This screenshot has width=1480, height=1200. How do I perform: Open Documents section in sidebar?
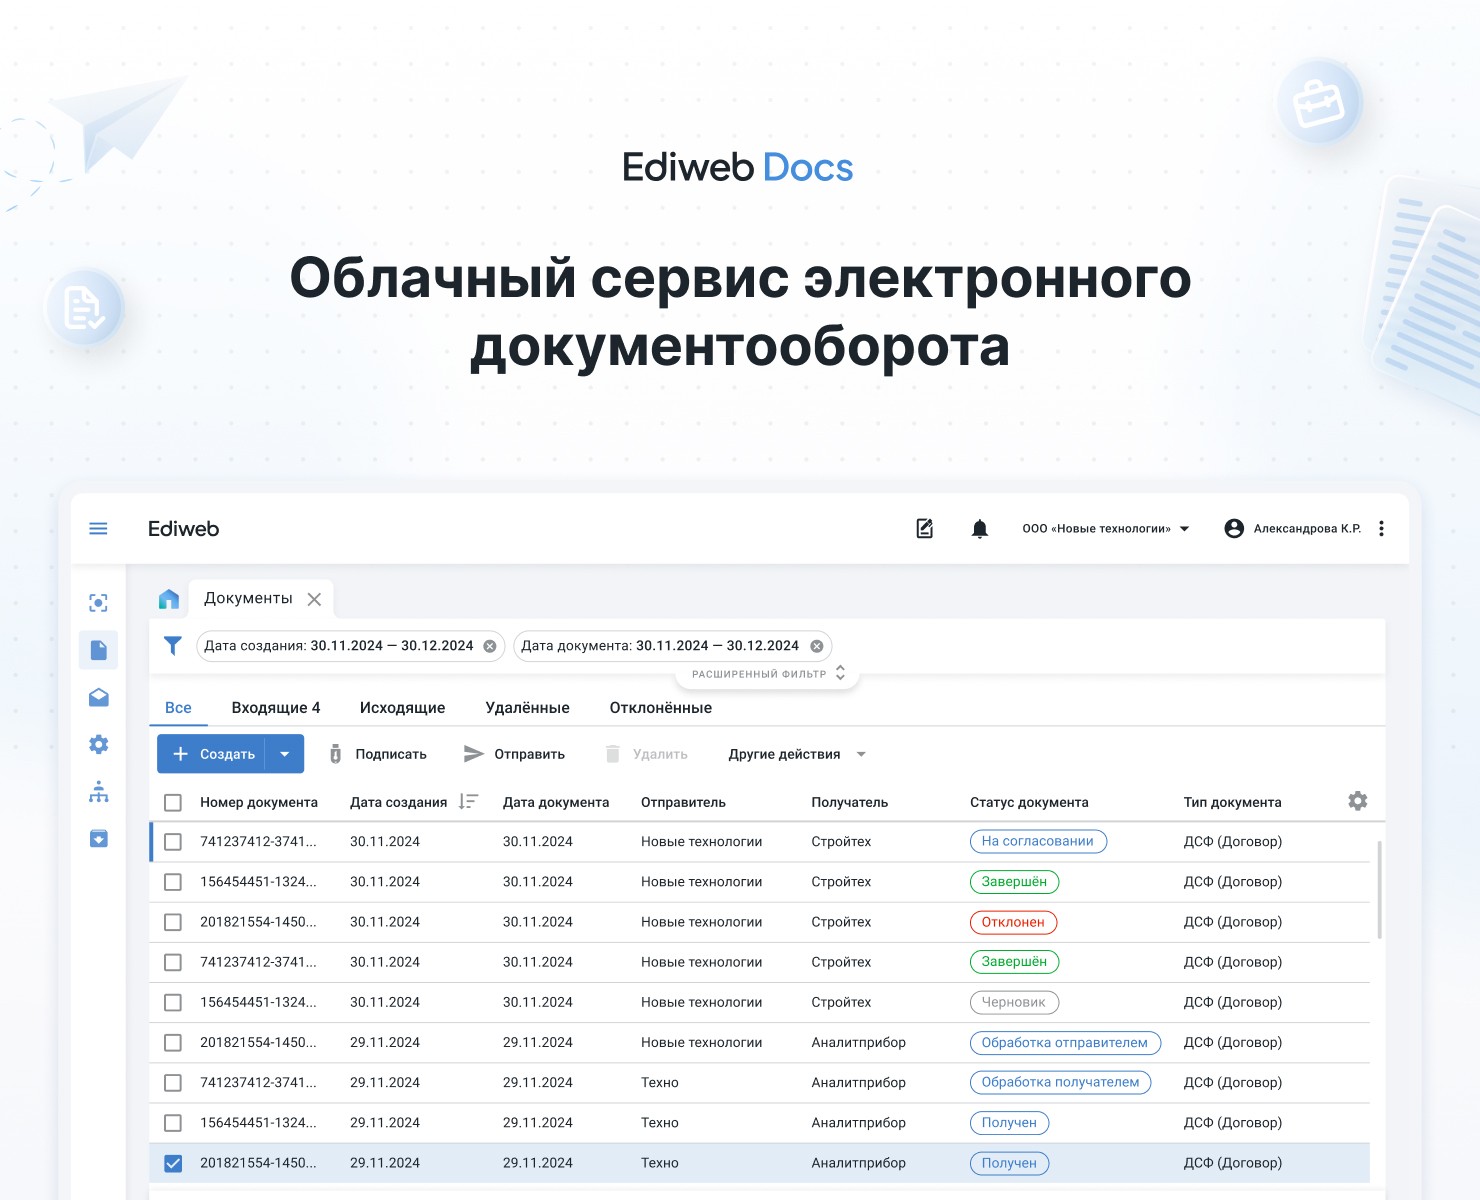(98, 650)
